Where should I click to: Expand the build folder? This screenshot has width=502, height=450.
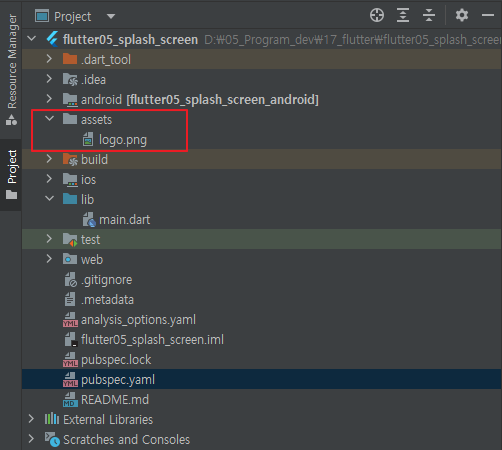(49, 159)
